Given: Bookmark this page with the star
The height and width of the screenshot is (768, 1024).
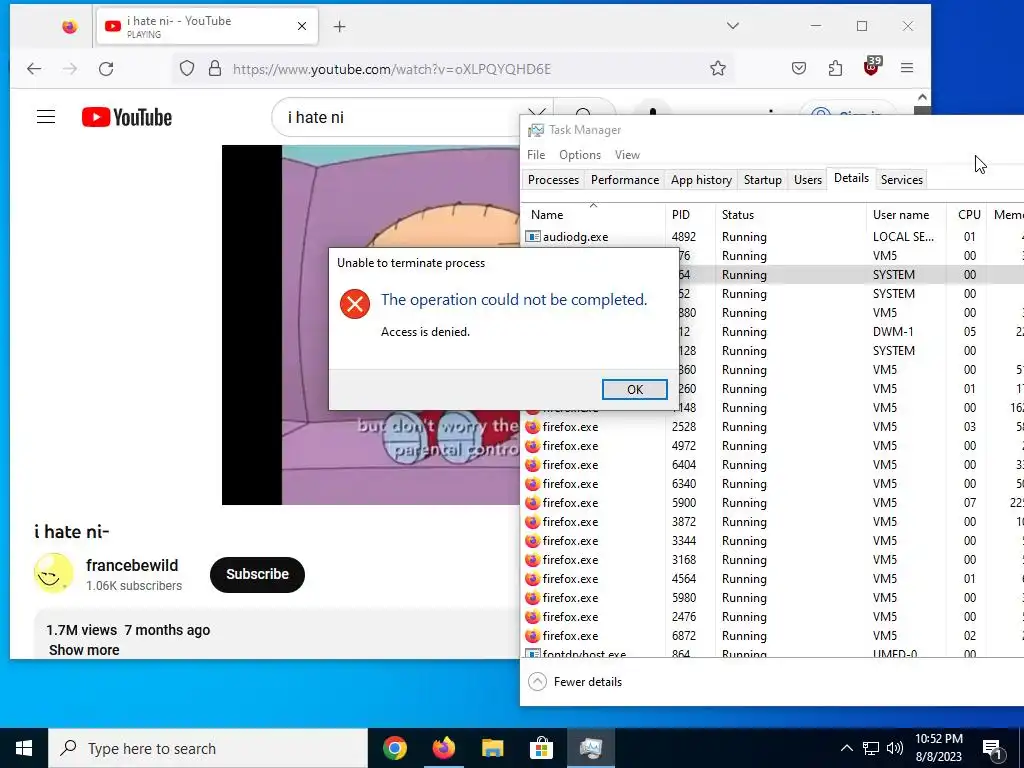Looking at the screenshot, I should pyautogui.click(x=718, y=69).
